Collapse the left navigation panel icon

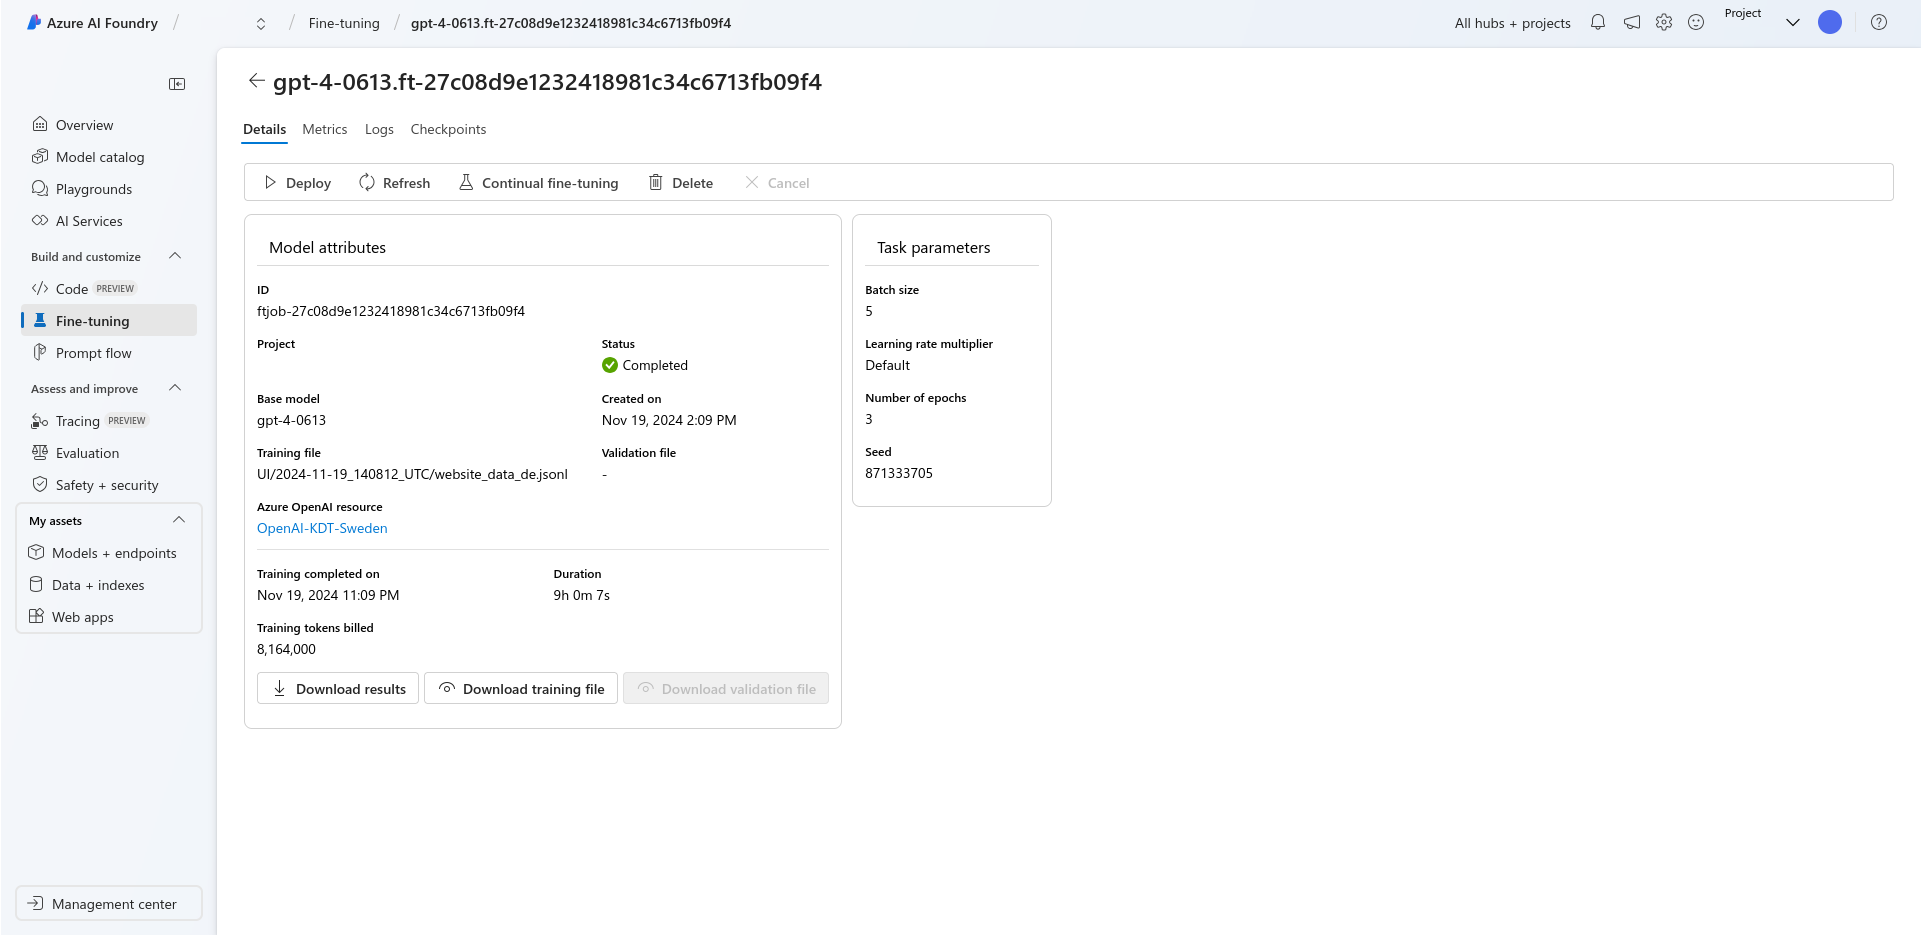[177, 84]
